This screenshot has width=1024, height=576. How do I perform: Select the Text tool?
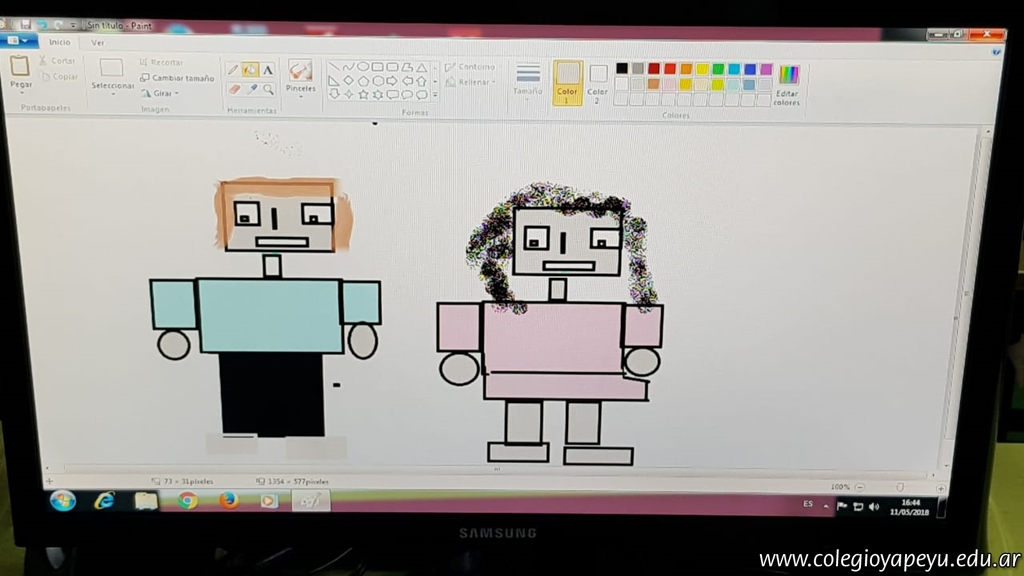point(268,70)
